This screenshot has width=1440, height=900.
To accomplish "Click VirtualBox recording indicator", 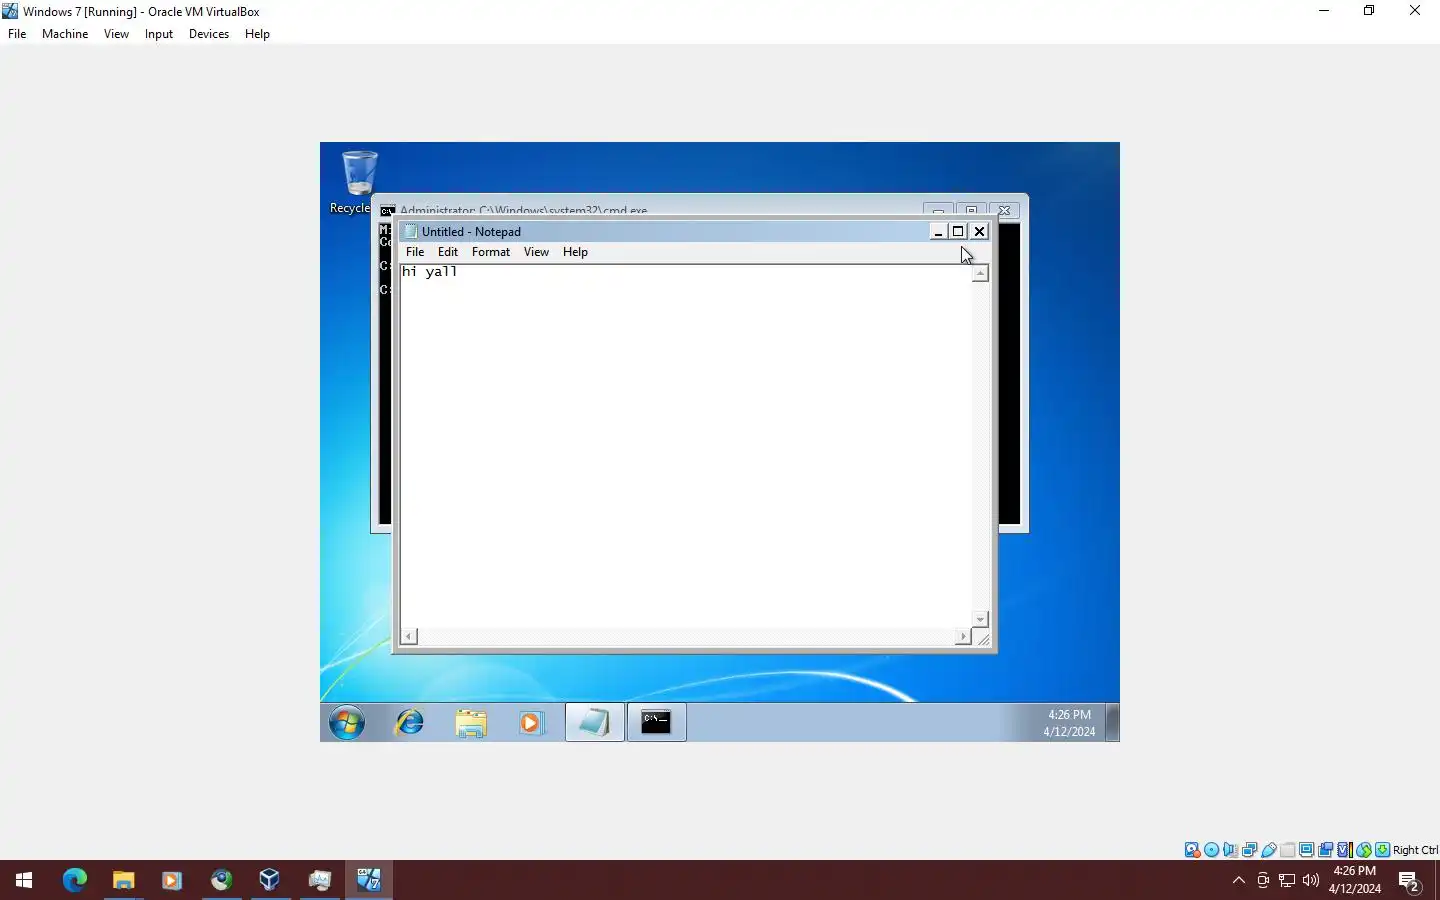I will coord(1326,850).
